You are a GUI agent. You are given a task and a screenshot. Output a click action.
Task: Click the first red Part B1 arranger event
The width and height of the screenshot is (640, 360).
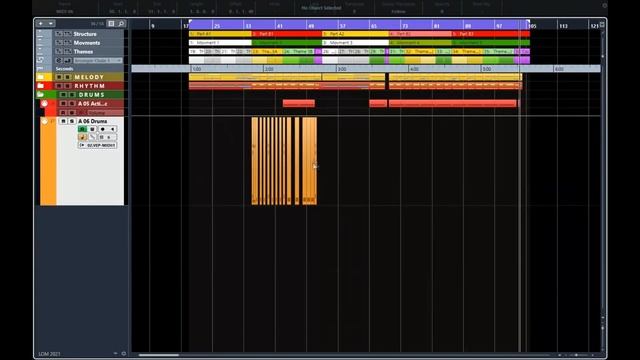(287, 34)
